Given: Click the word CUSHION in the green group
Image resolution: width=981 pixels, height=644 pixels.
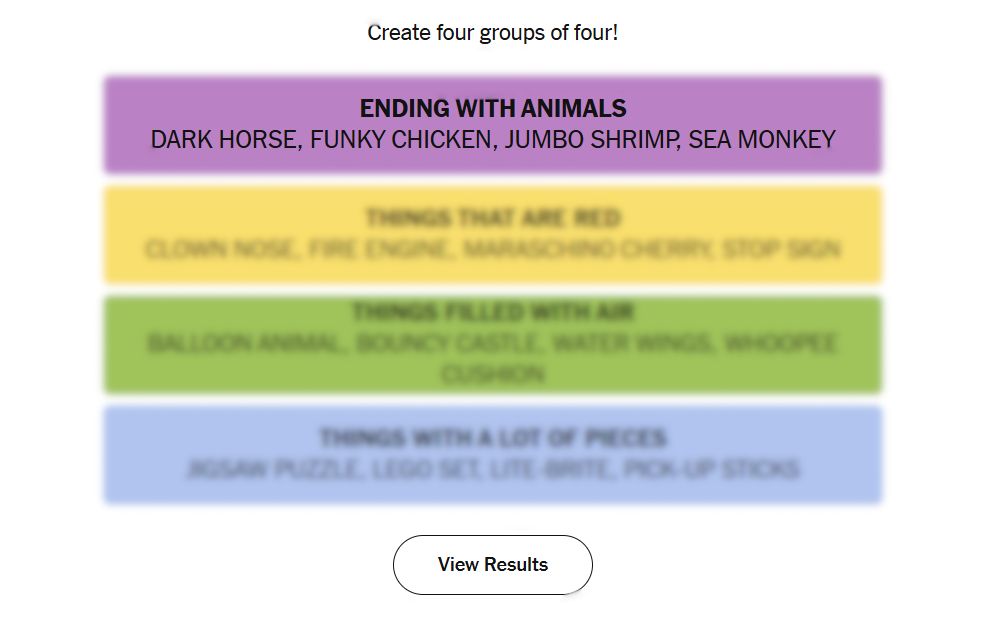Looking at the screenshot, I should 492,375.
